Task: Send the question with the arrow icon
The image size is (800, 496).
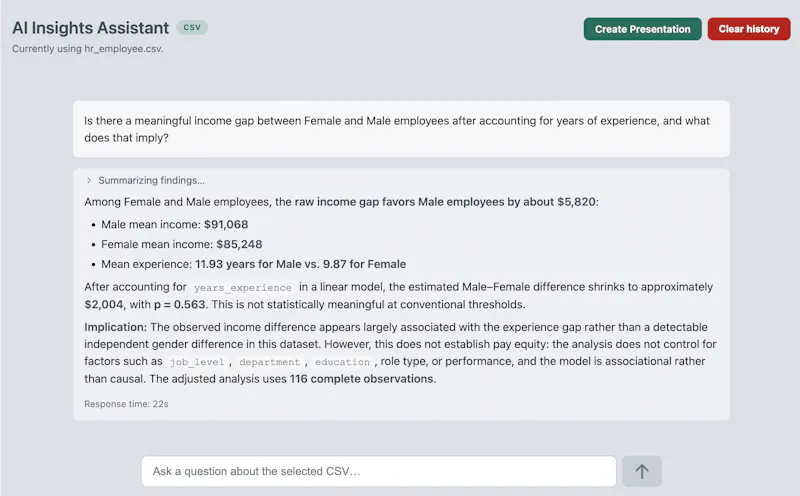Action: (x=642, y=471)
